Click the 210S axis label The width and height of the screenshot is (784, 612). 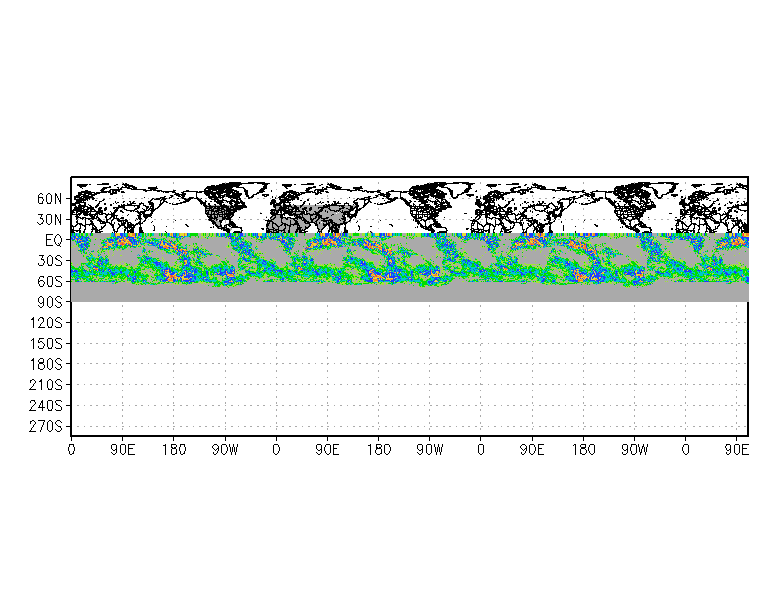[46, 385]
